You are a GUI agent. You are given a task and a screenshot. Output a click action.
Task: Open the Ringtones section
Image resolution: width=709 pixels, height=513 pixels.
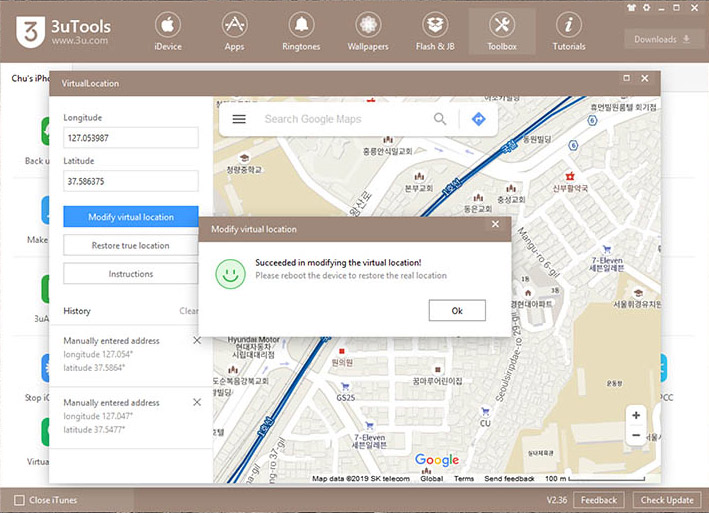click(x=301, y=32)
